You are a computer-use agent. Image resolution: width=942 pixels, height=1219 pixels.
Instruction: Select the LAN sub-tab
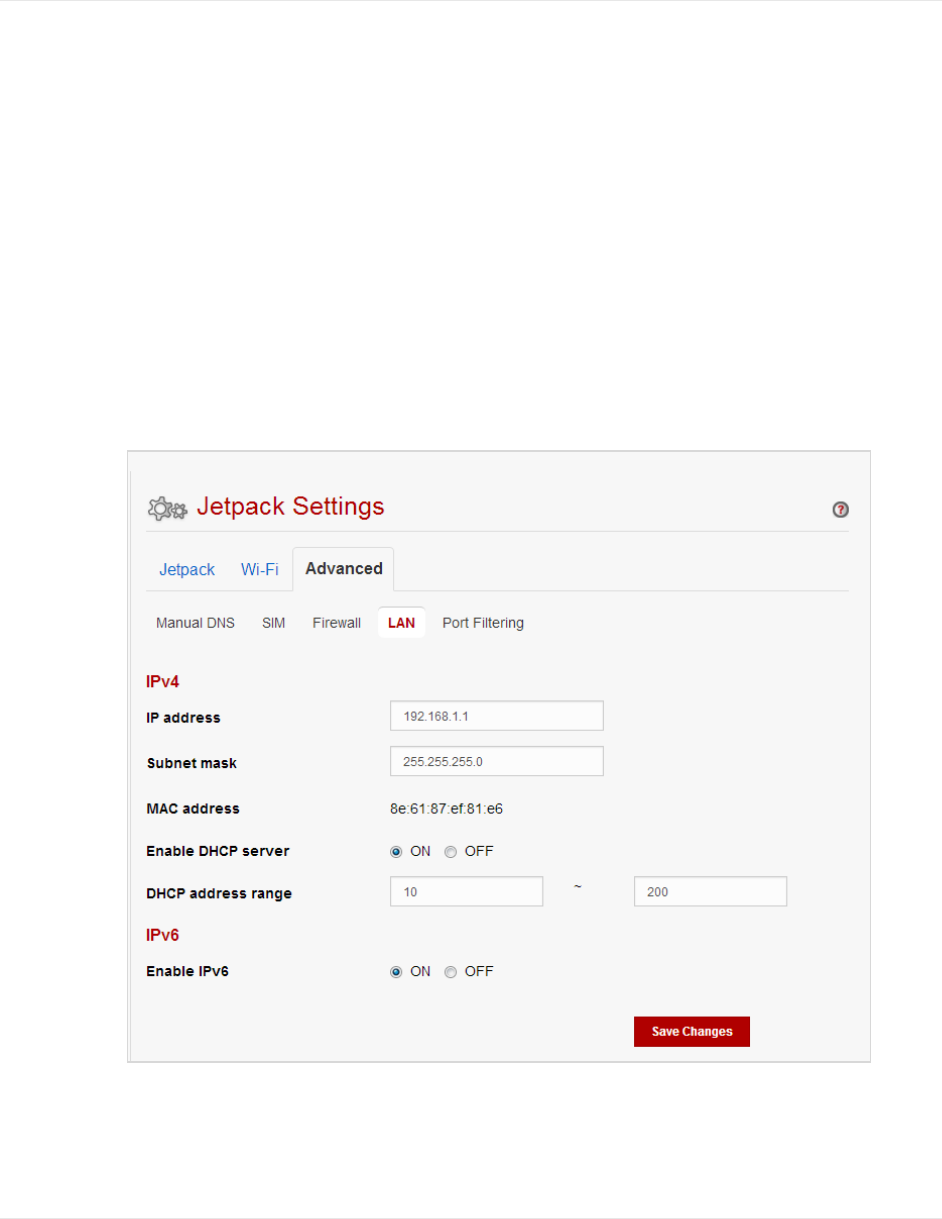point(401,623)
